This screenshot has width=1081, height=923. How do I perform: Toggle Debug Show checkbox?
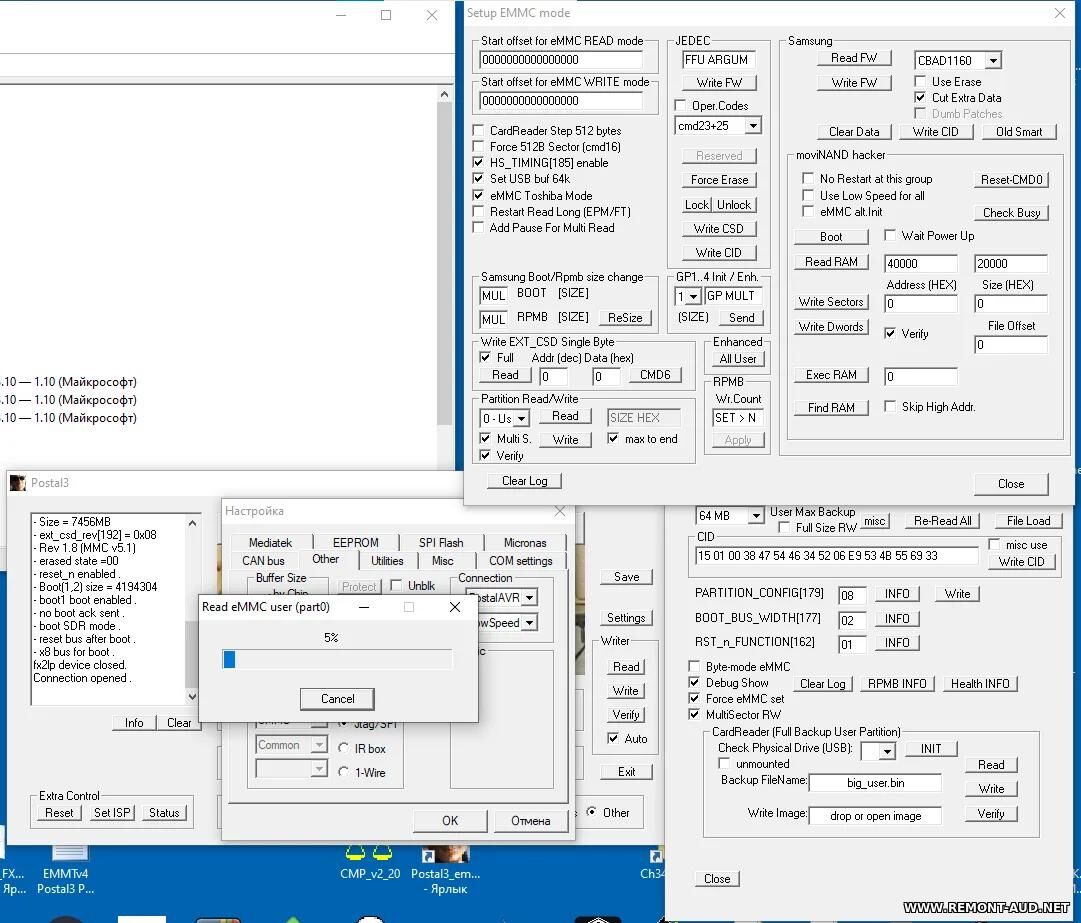point(694,682)
